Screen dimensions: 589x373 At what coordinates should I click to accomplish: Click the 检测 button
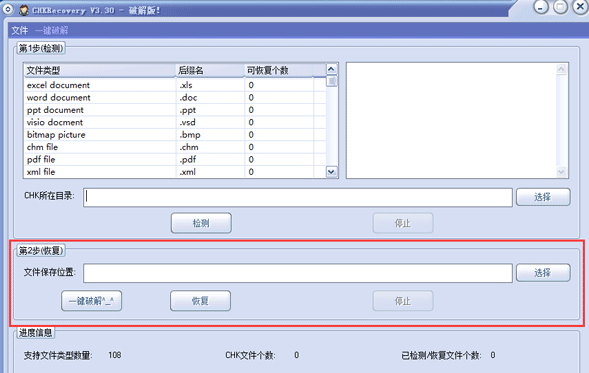coord(201,223)
